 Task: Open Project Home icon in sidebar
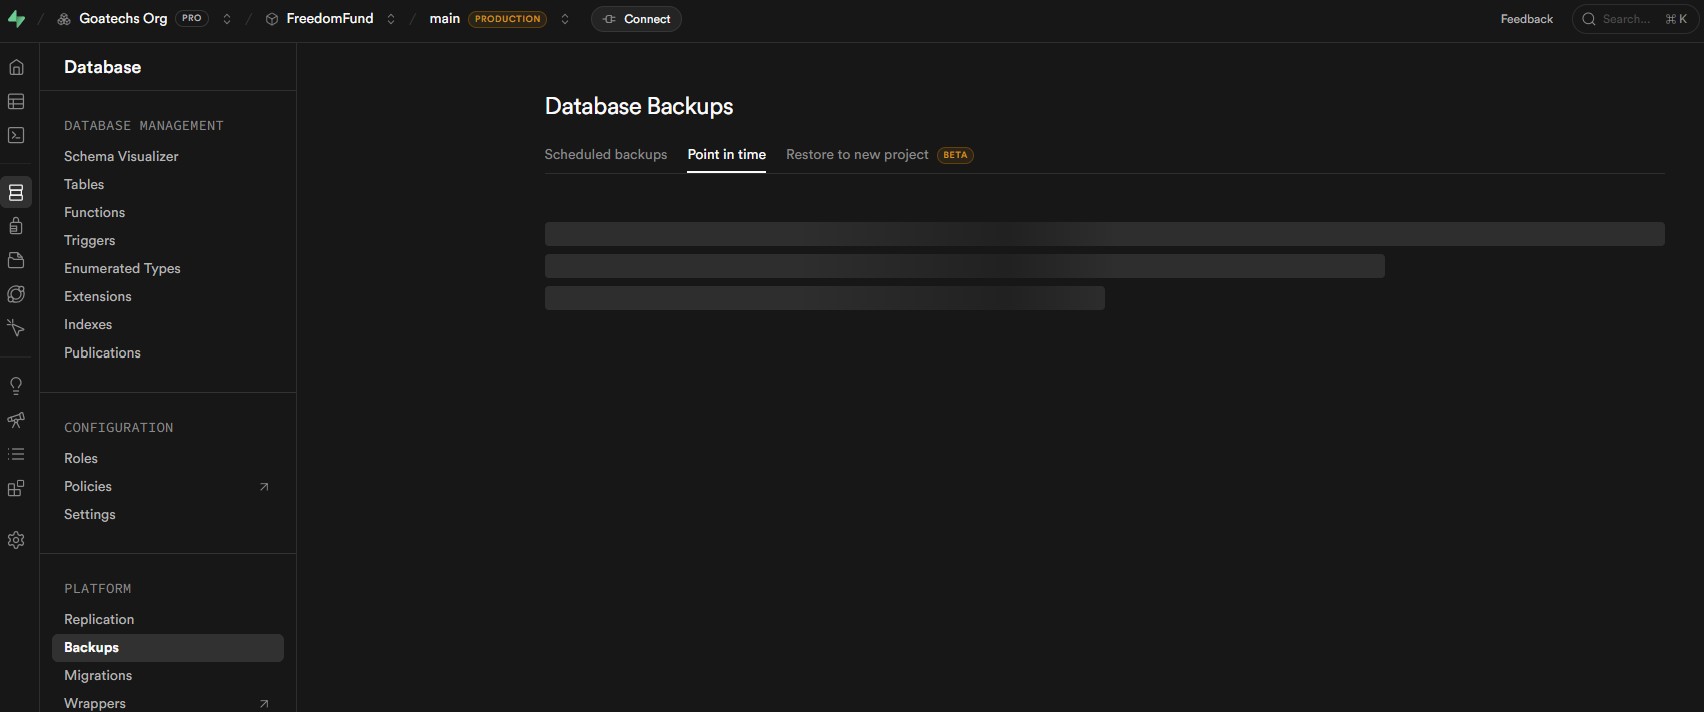16,67
